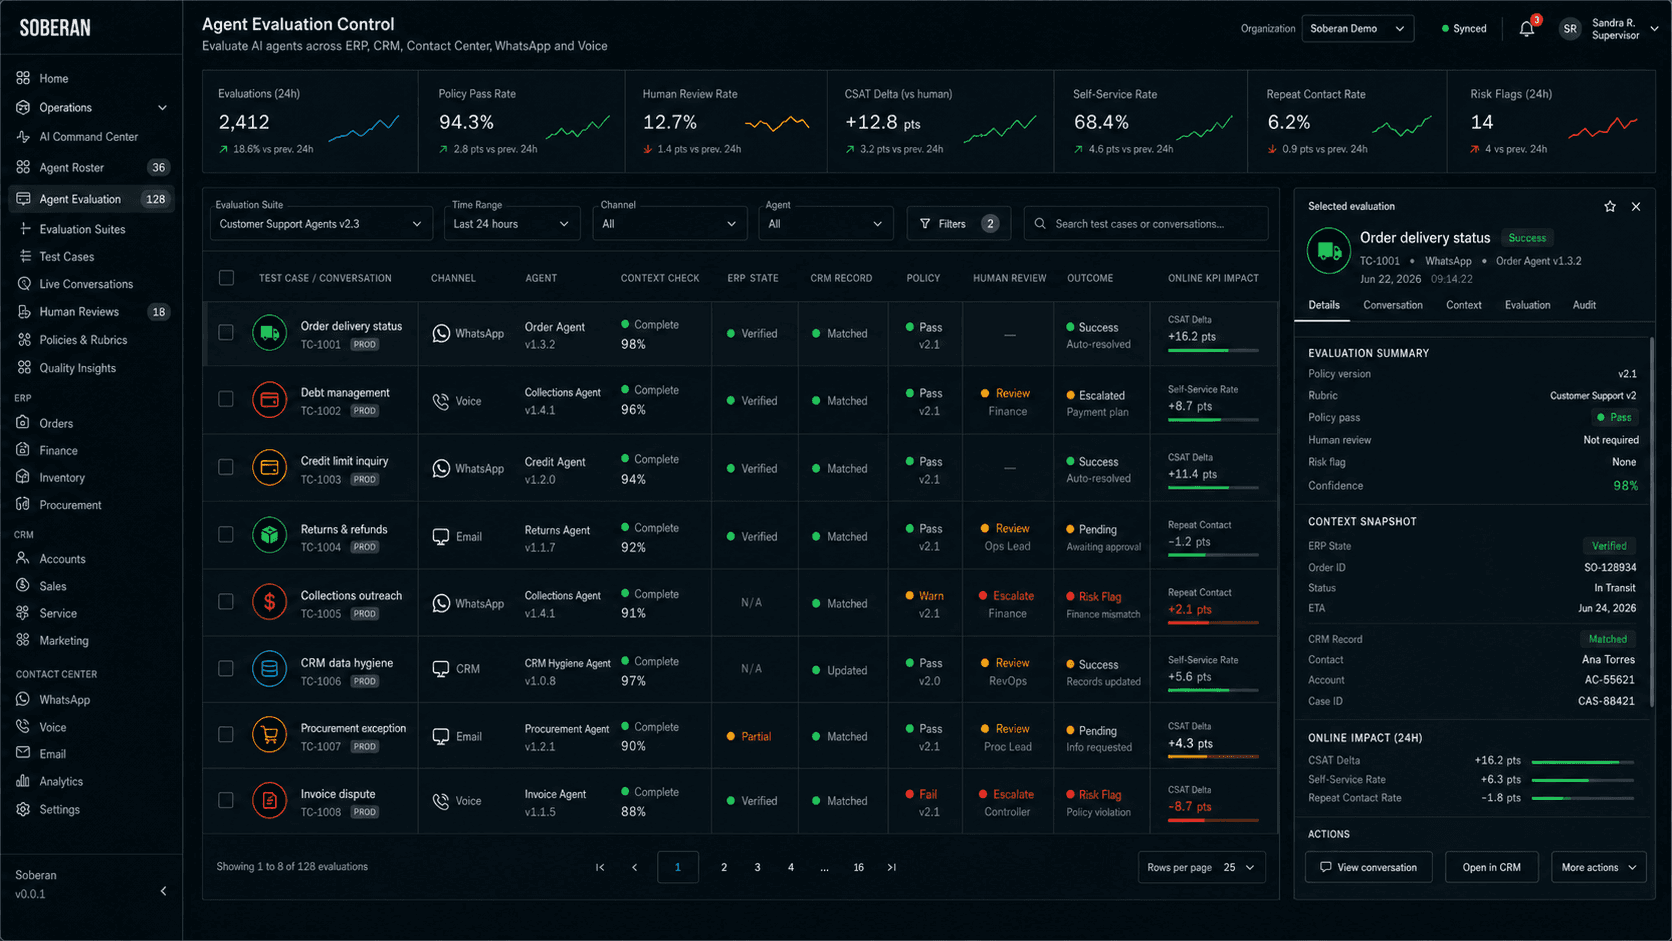This screenshot has height=941, width=1672.
Task: Switch to the Context tab
Action: (1464, 305)
